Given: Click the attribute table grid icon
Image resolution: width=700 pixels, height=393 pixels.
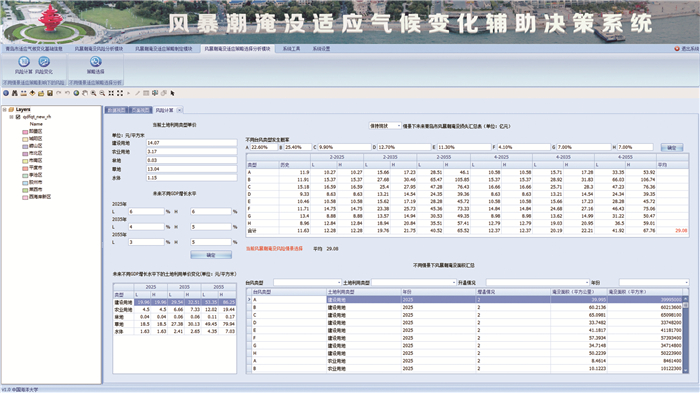Looking at the screenshot, I should [x=146, y=93].
